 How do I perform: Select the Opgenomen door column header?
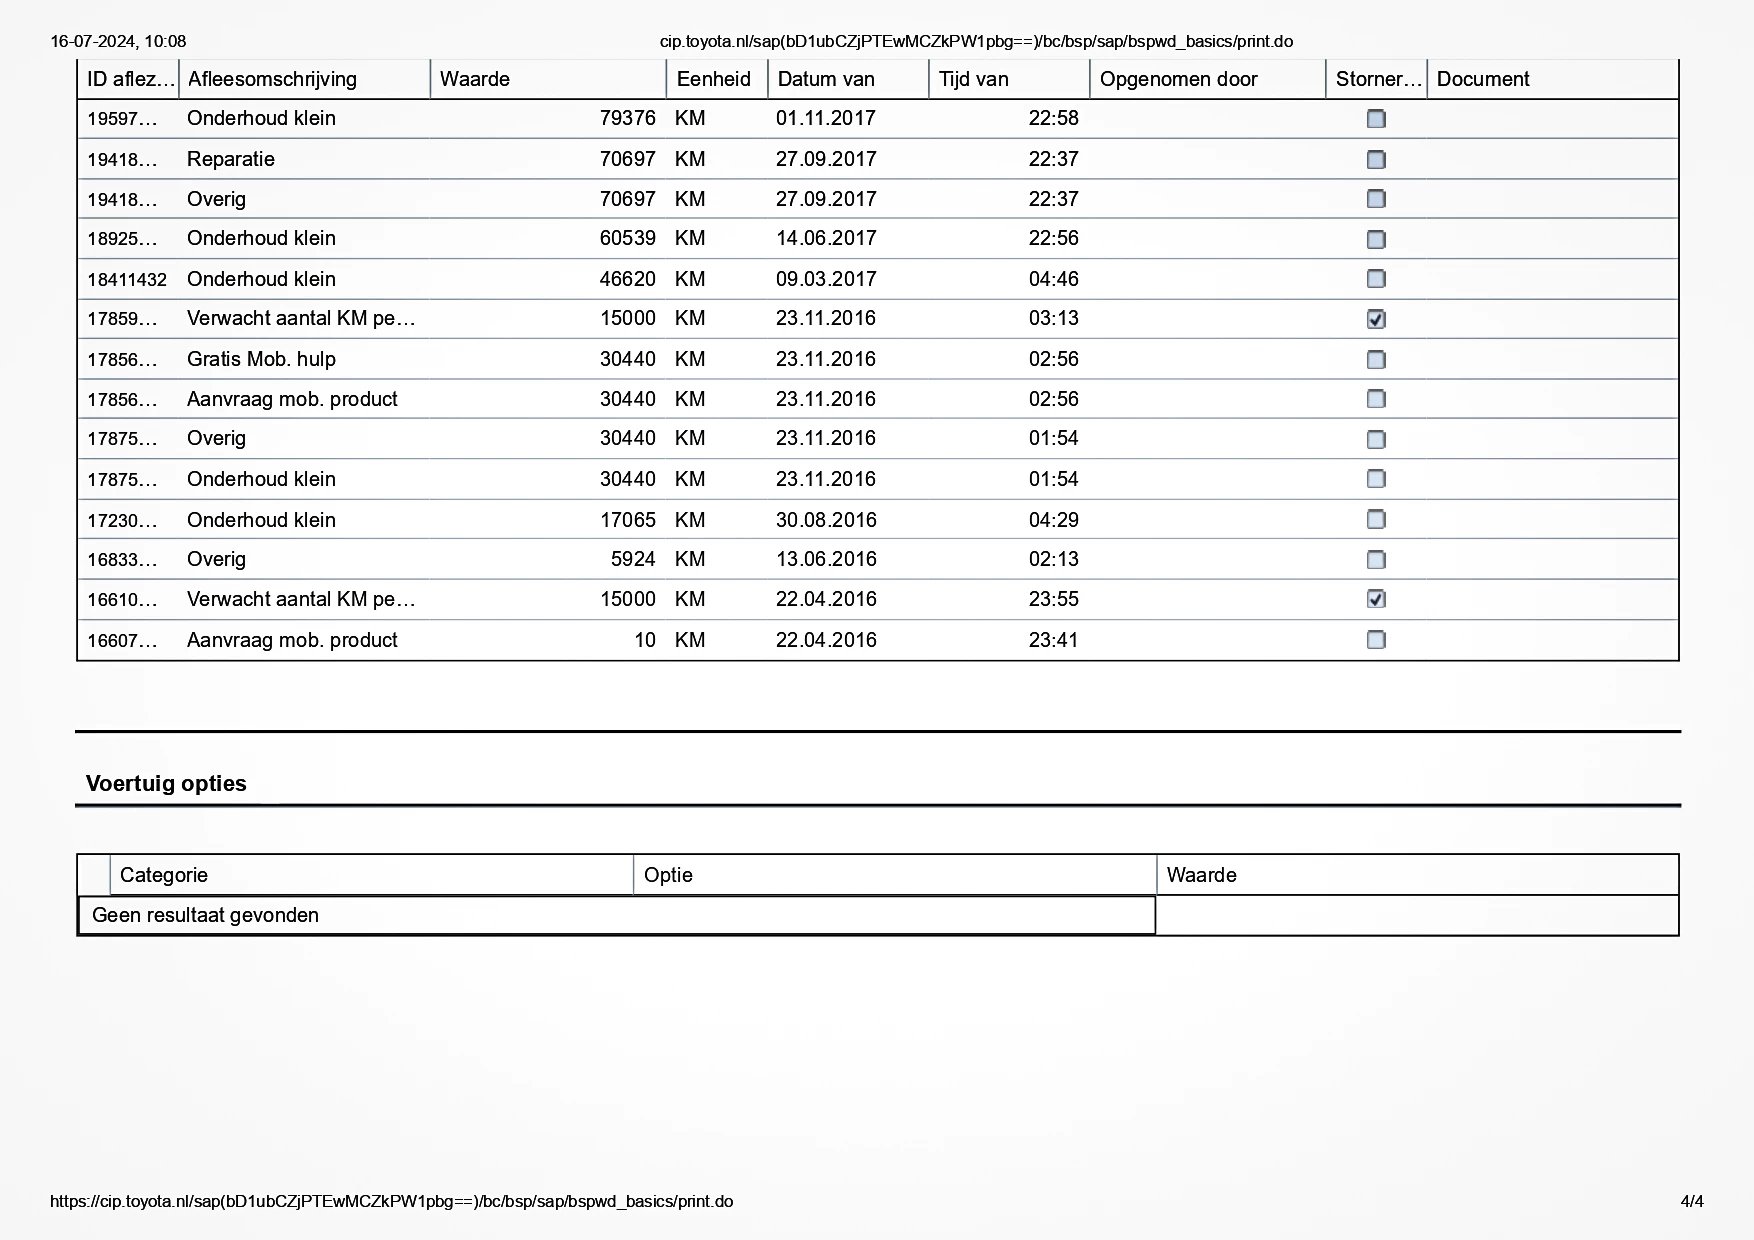pos(1207,79)
